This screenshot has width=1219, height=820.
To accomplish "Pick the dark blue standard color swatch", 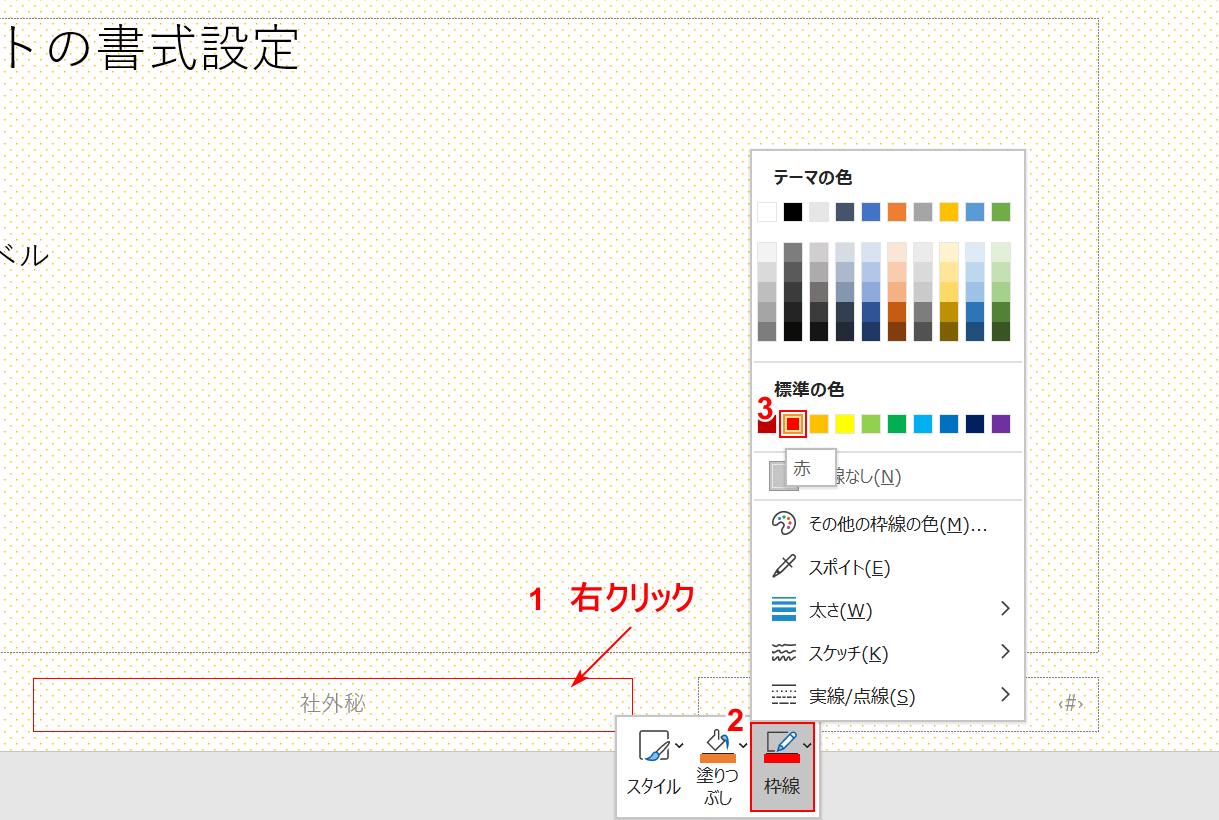I will 975,424.
